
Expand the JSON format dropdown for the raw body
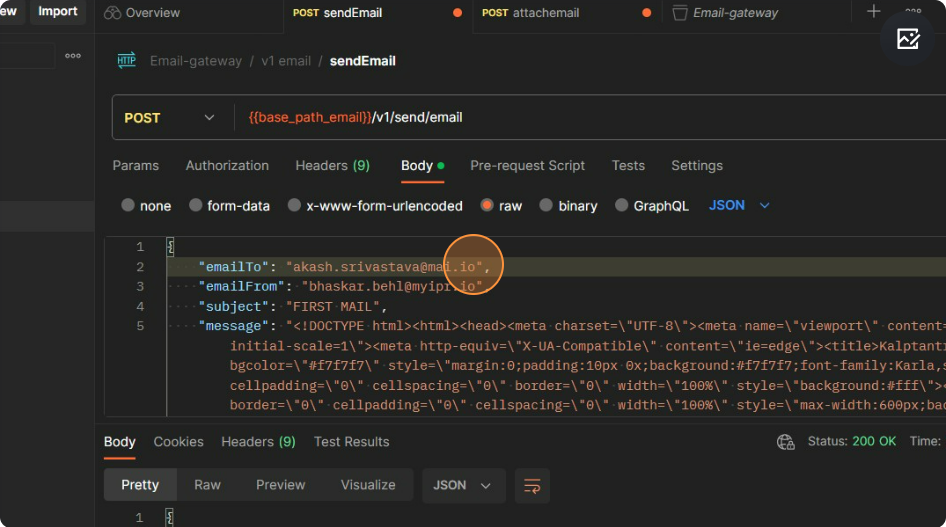[739, 205]
